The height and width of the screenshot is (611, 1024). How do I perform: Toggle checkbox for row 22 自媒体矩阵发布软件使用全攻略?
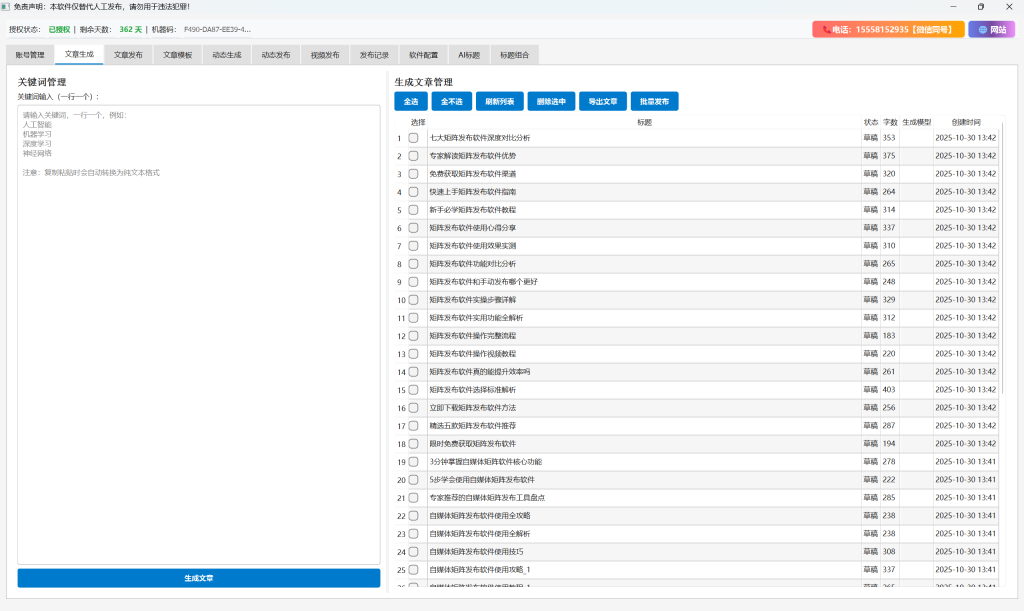(x=413, y=516)
